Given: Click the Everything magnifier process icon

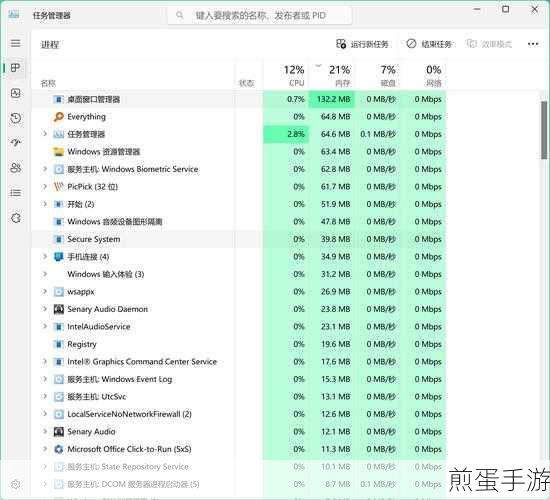Looking at the screenshot, I should point(58,116).
